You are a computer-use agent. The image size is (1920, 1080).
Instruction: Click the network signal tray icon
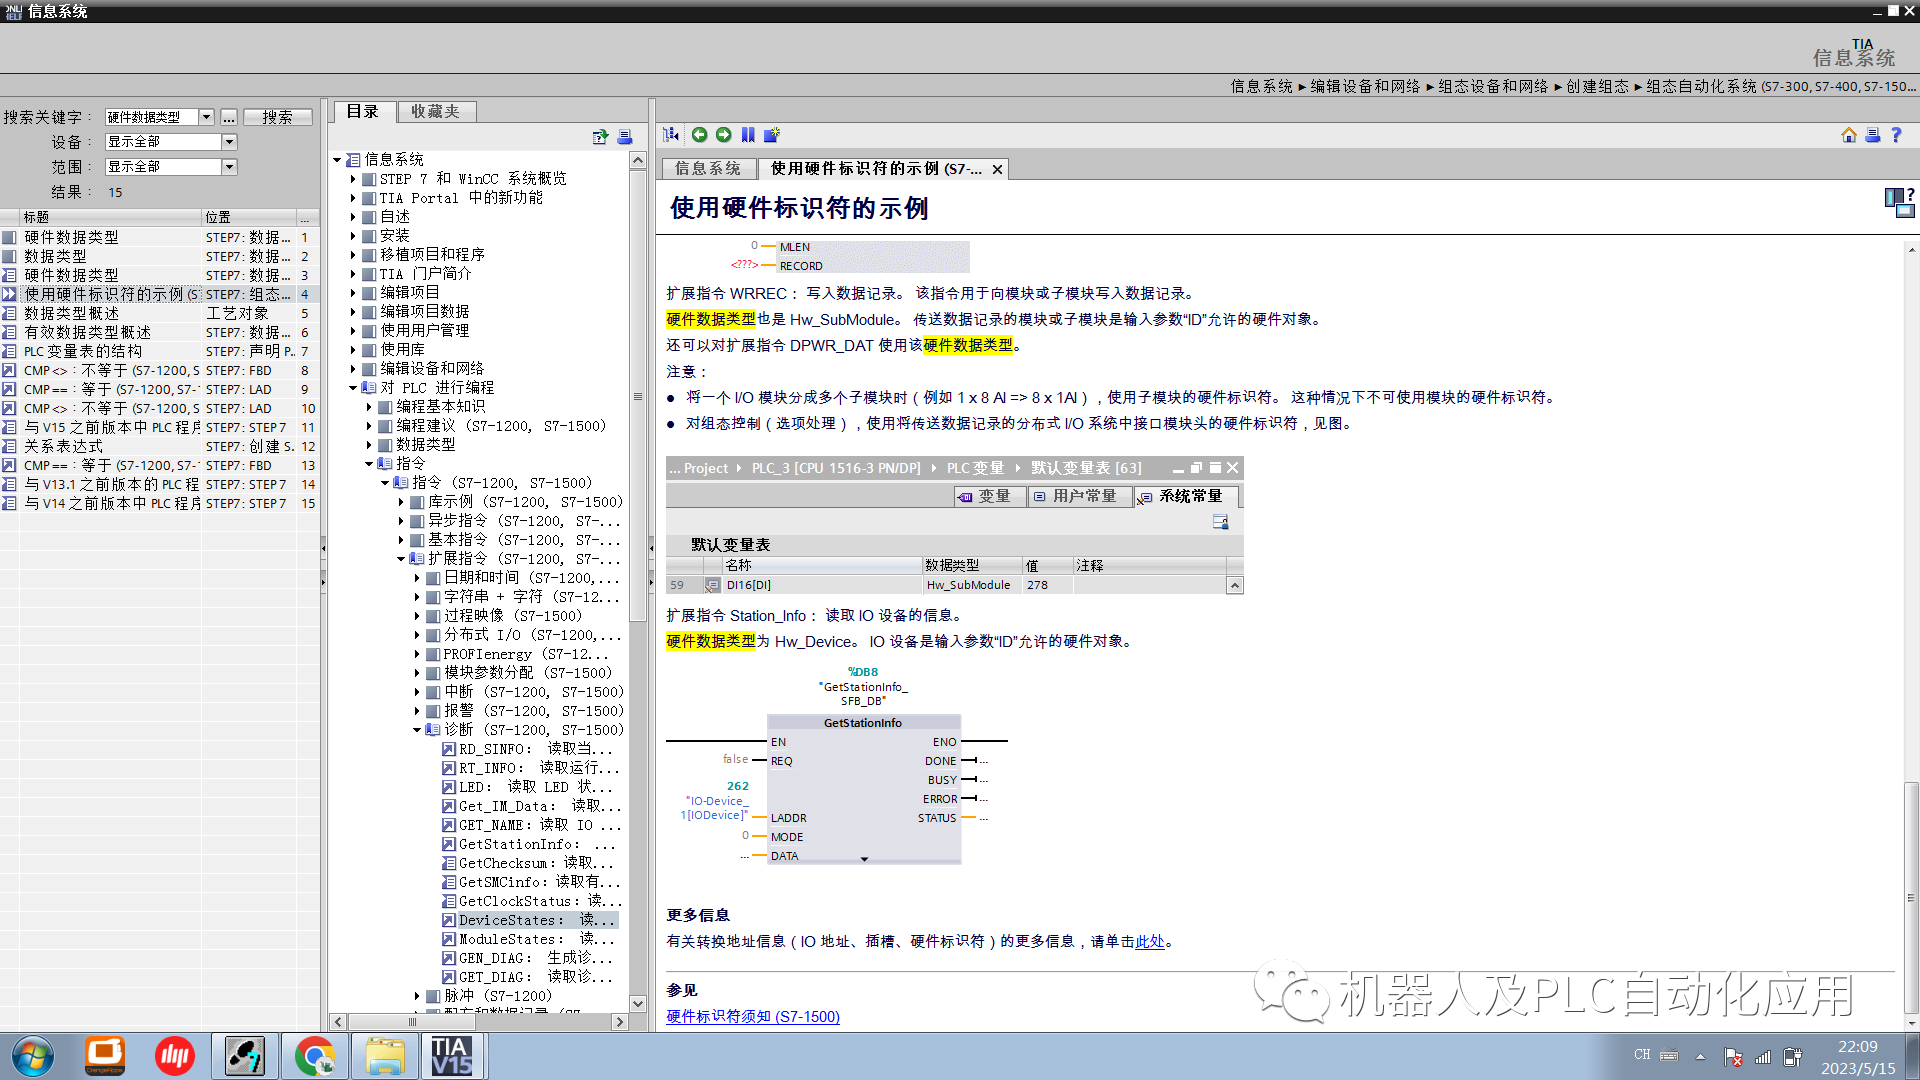(1763, 1056)
